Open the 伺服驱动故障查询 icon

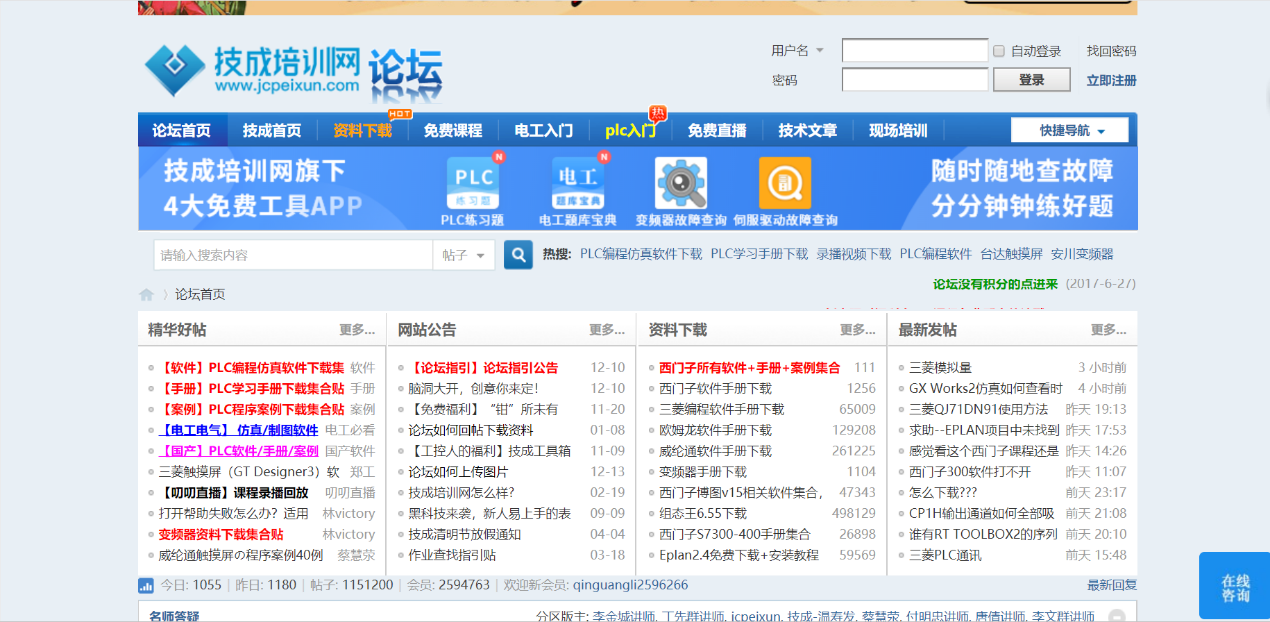tap(785, 183)
